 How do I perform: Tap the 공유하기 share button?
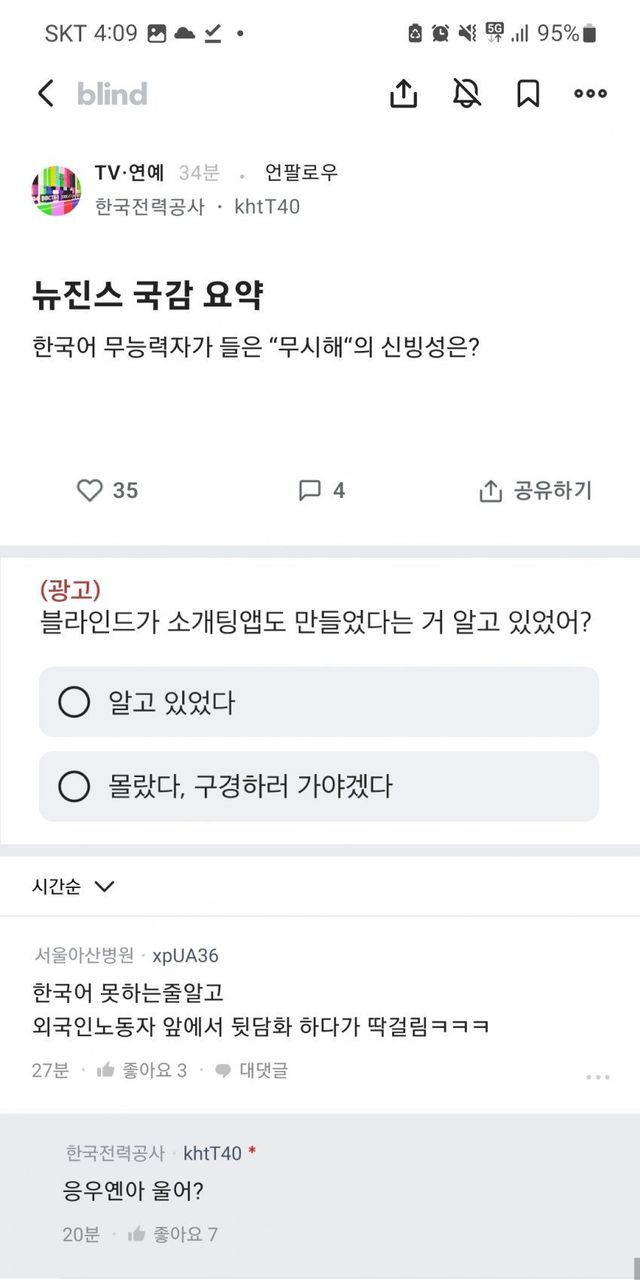[x=537, y=490]
